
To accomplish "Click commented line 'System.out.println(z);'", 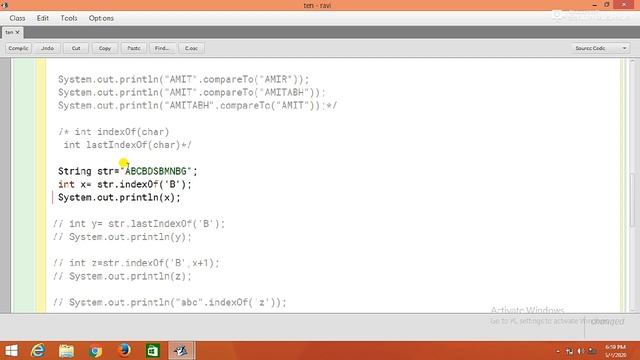I will pyautogui.click(x=122, y=276).
